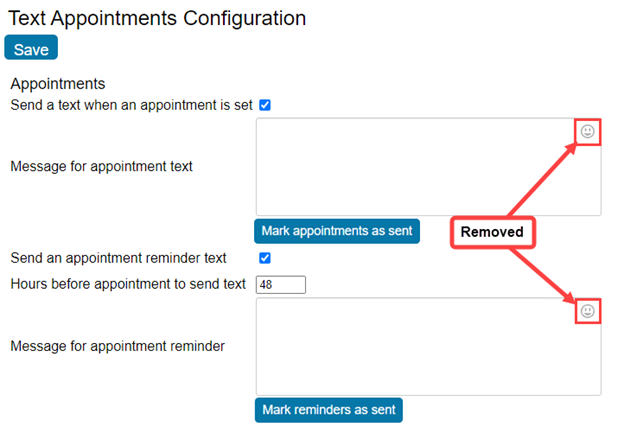Viewport: 624px width, 433px height.
Task: Open emoji picker in appointment reminder message box
Action: coord(587,311)
